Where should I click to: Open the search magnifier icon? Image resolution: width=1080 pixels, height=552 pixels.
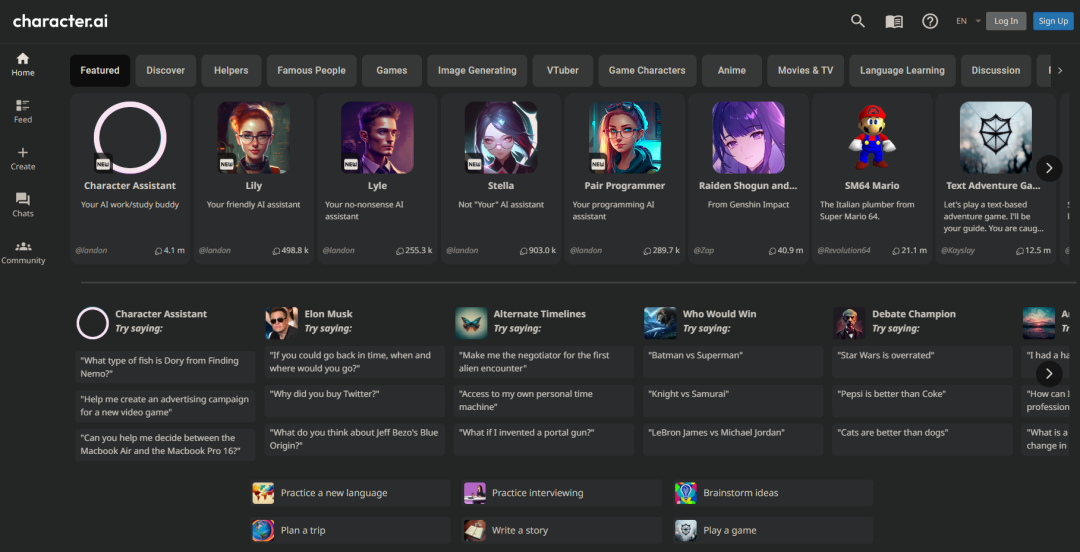(858, 21)
